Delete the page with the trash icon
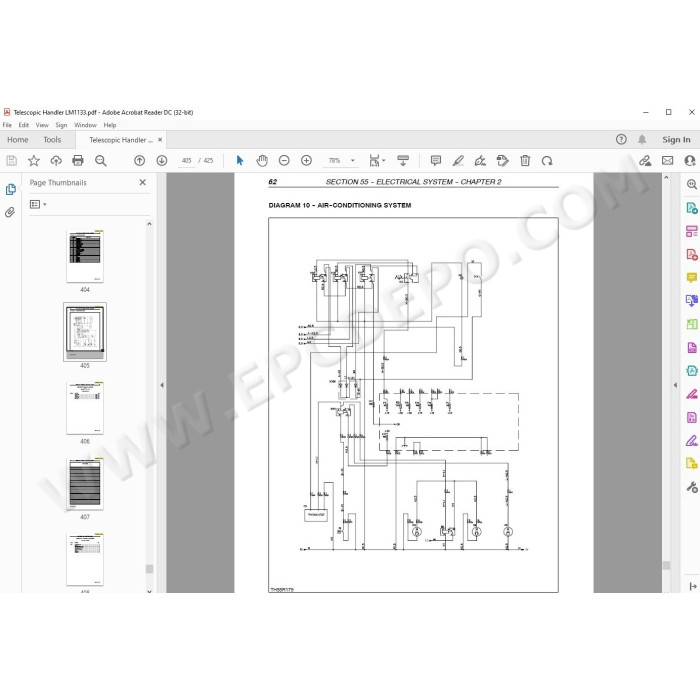This screenshot has width=700, height=700. (x=525, y=161)
